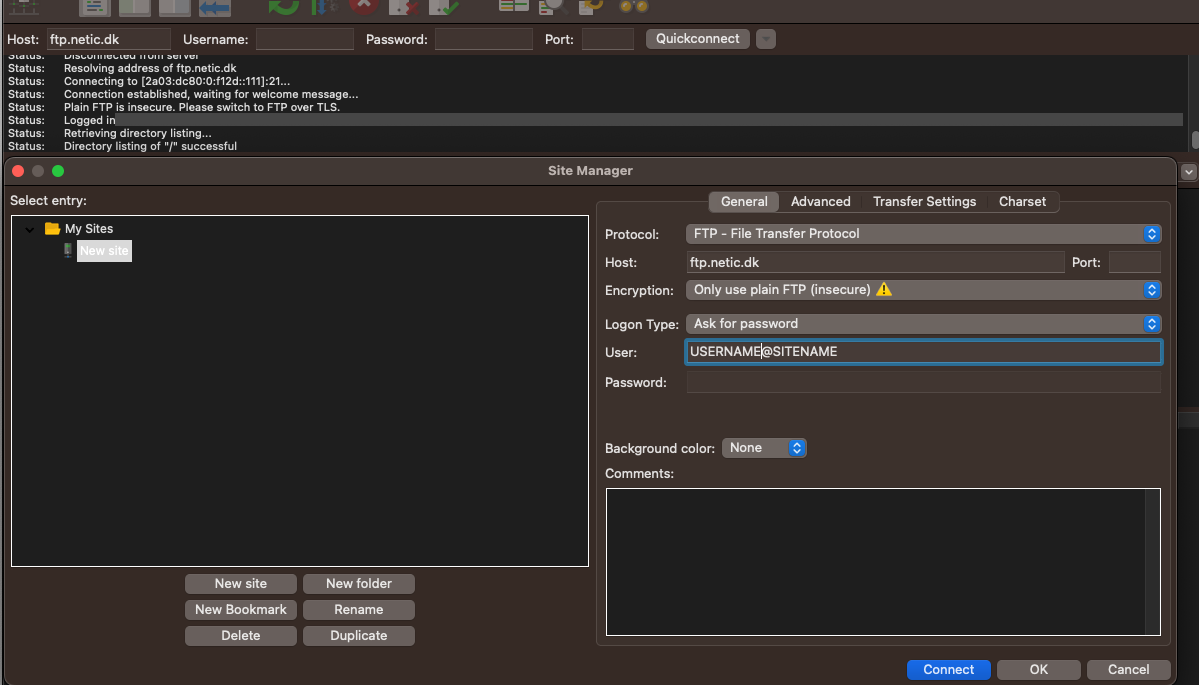Click the Site Manager Host field

tap(876, 262)
